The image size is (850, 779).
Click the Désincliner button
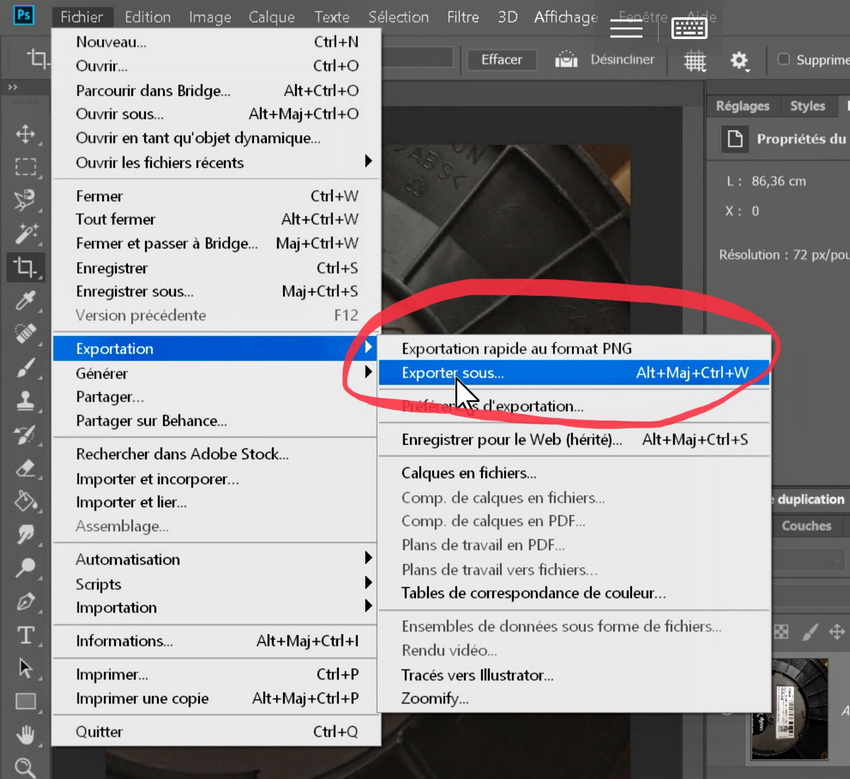tap(622, 60)
